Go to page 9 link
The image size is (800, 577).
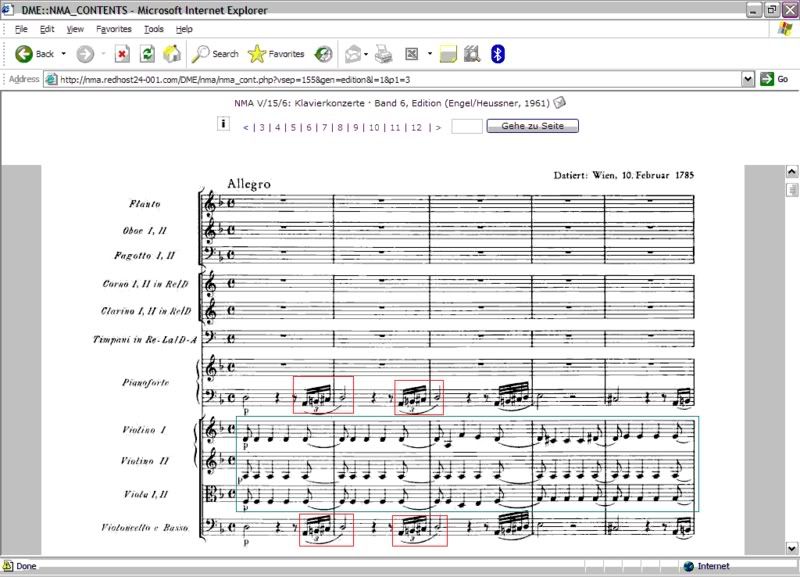[356, 128]
